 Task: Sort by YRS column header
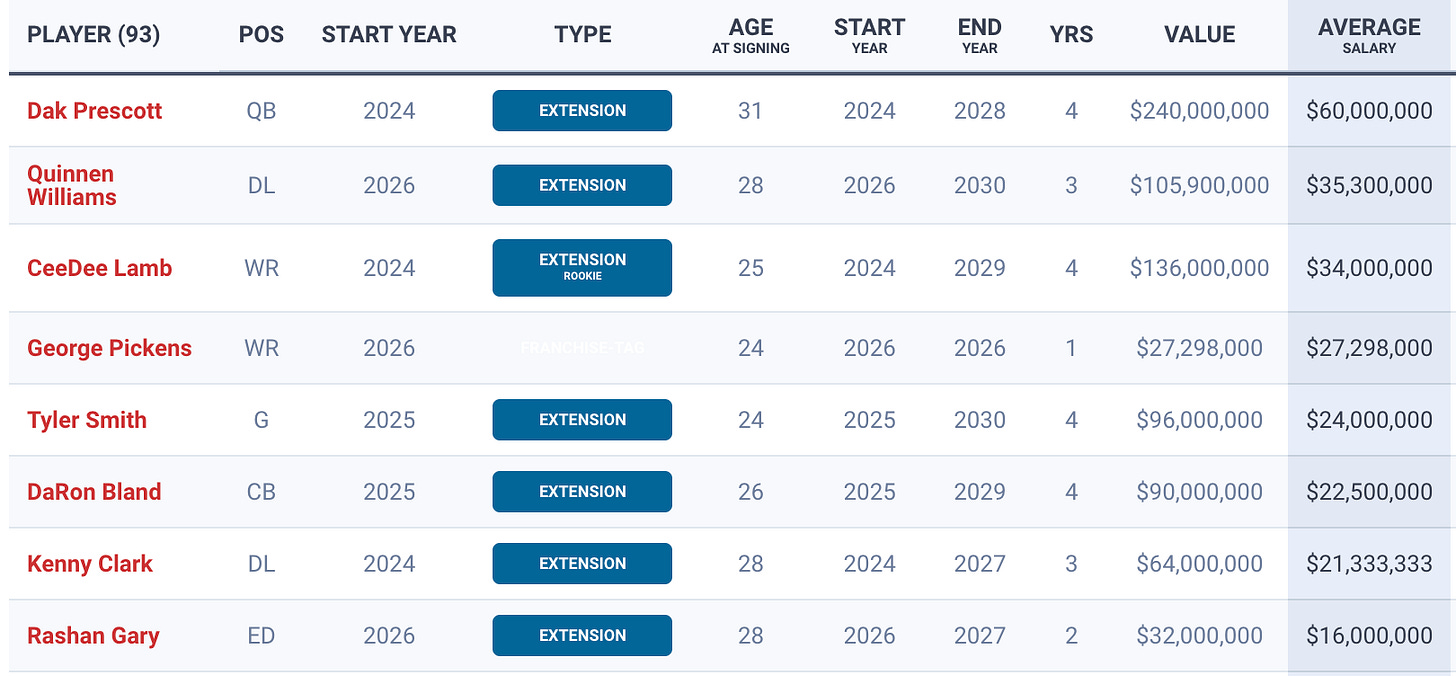1071,34
